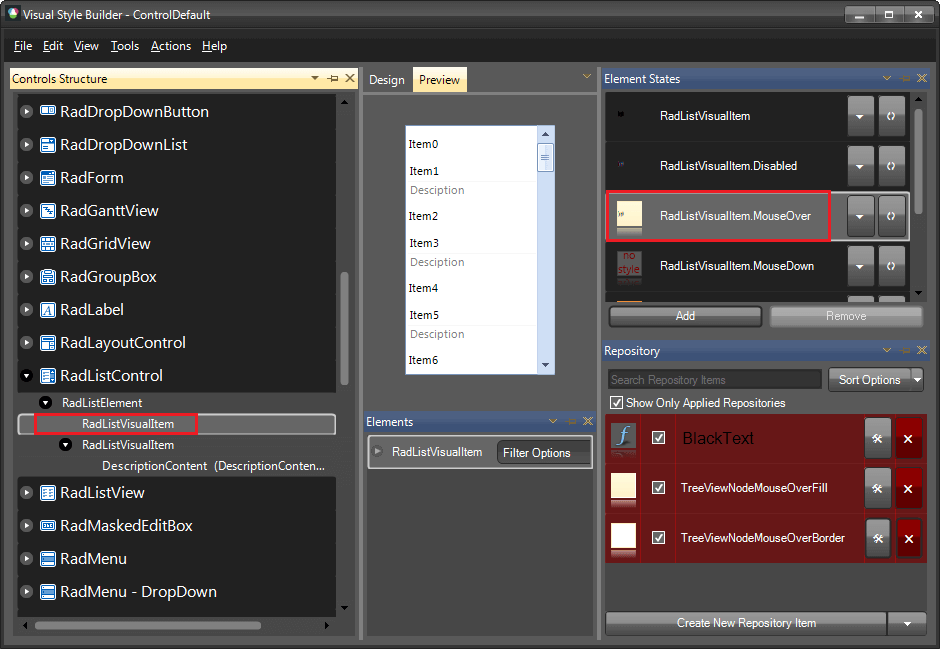
Task: Edit the BlackText repository item
Action: click(878, 439)
